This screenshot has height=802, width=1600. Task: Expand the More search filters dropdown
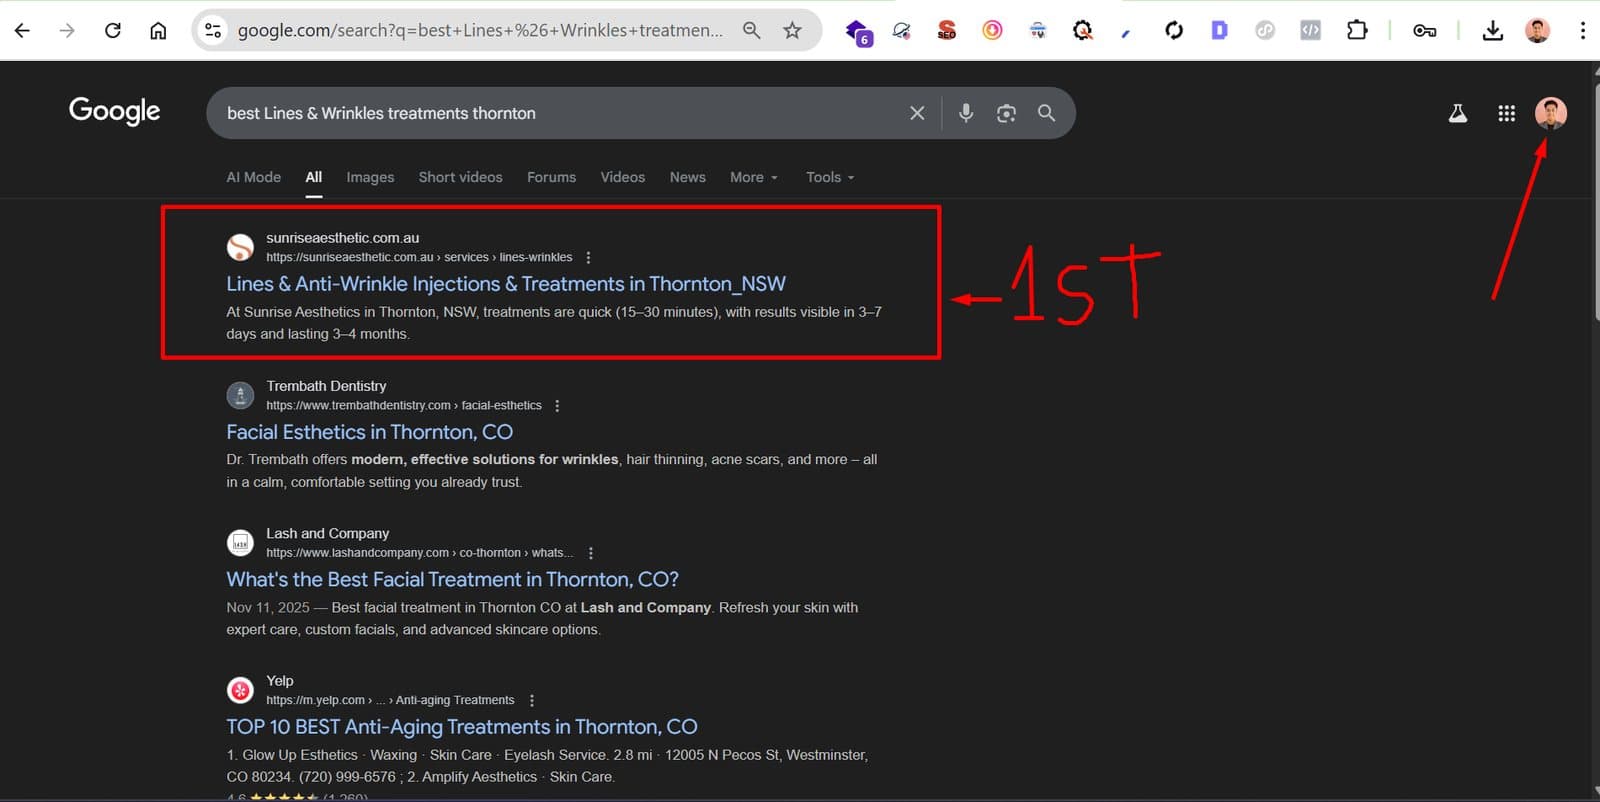pos(753,177)
